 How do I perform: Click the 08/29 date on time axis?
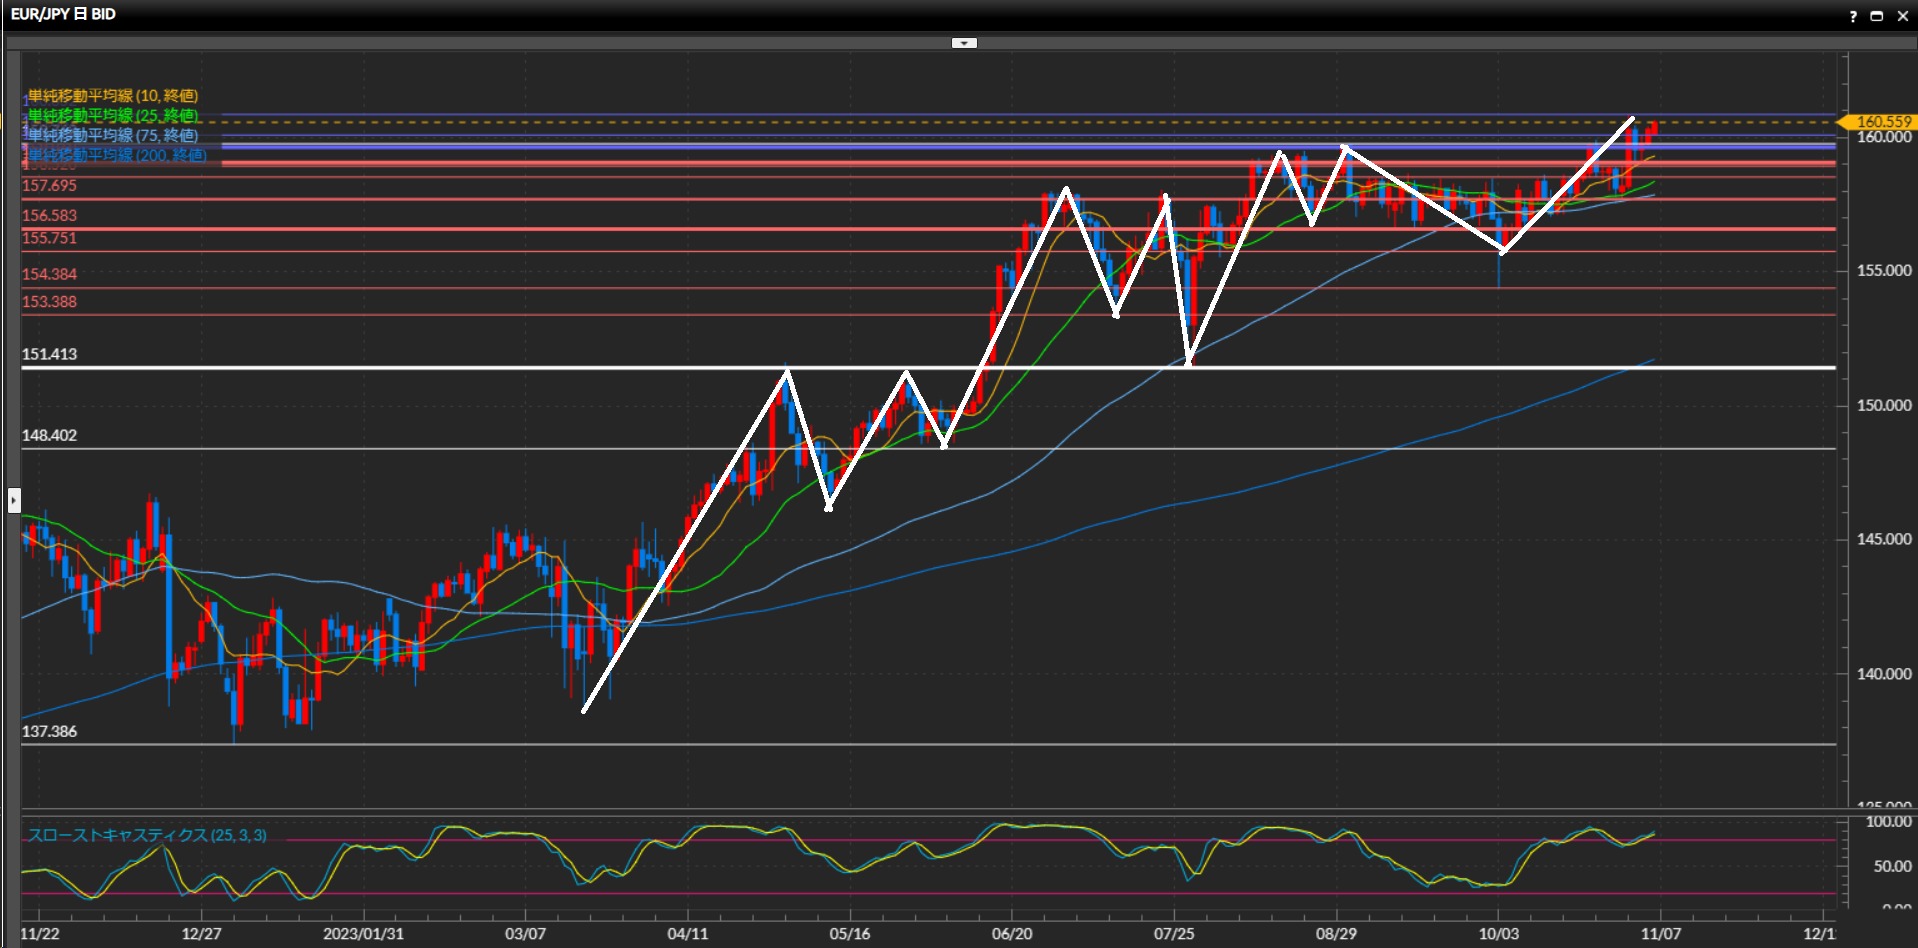[1336, 934]
